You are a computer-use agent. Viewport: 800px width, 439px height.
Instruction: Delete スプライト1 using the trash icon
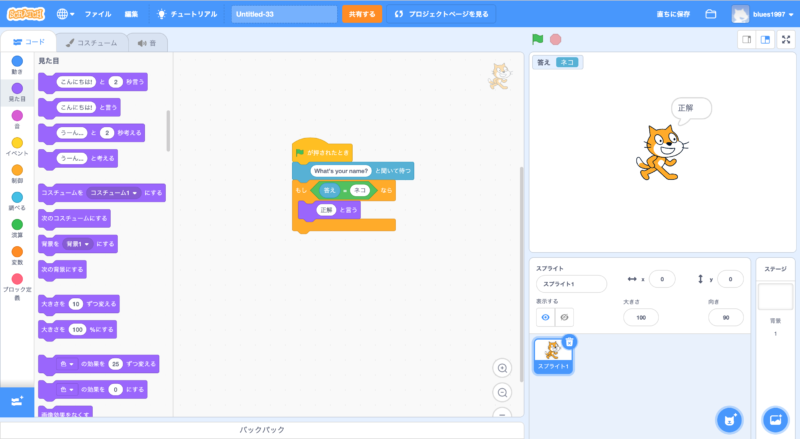coord(568,342)
